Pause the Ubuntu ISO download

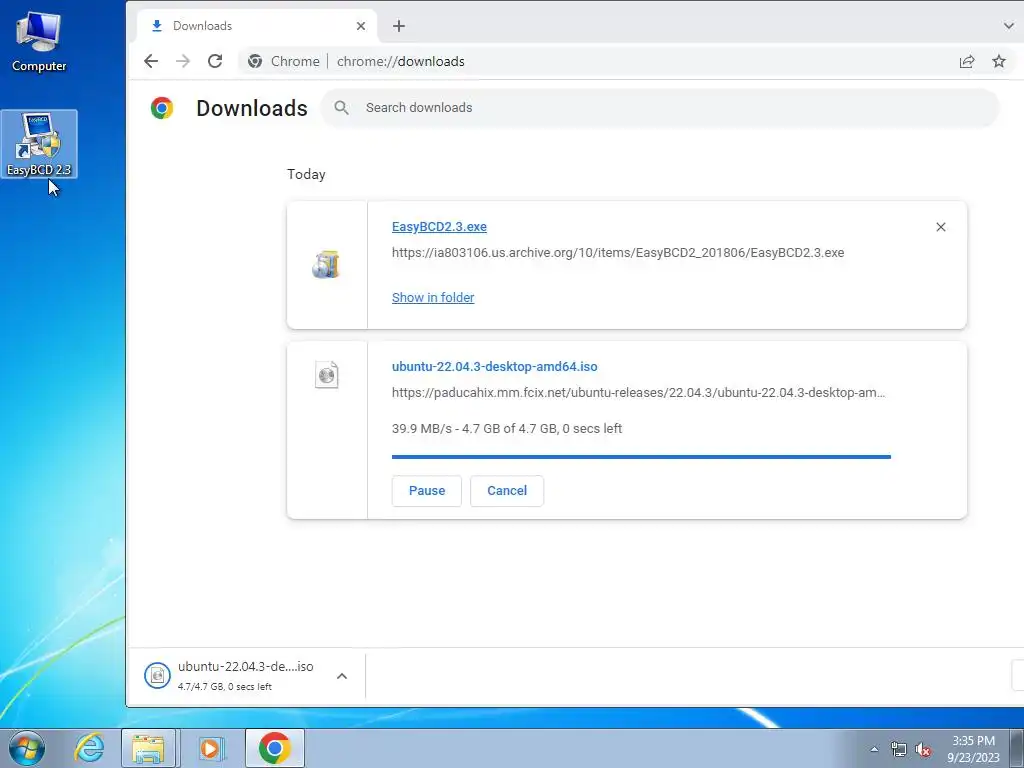pos(426,491)
